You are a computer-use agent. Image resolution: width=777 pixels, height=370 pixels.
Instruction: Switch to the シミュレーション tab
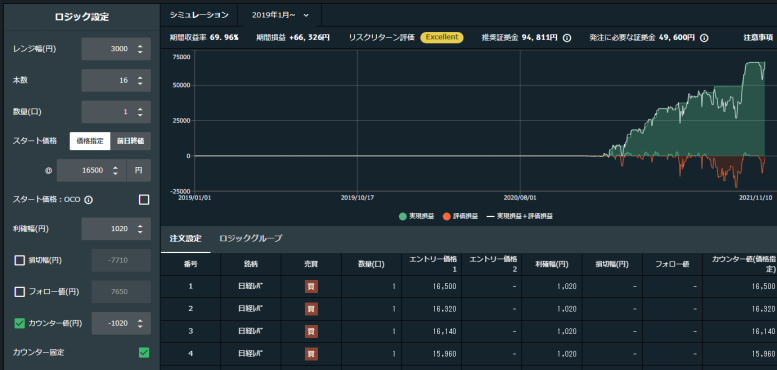(x=199, y=15)
